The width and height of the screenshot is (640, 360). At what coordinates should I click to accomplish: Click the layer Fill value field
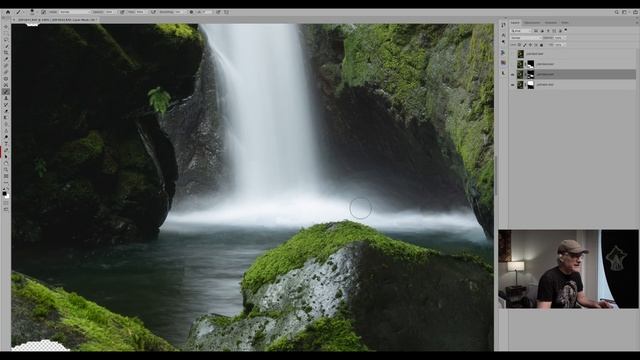click(x=559, y=45)
